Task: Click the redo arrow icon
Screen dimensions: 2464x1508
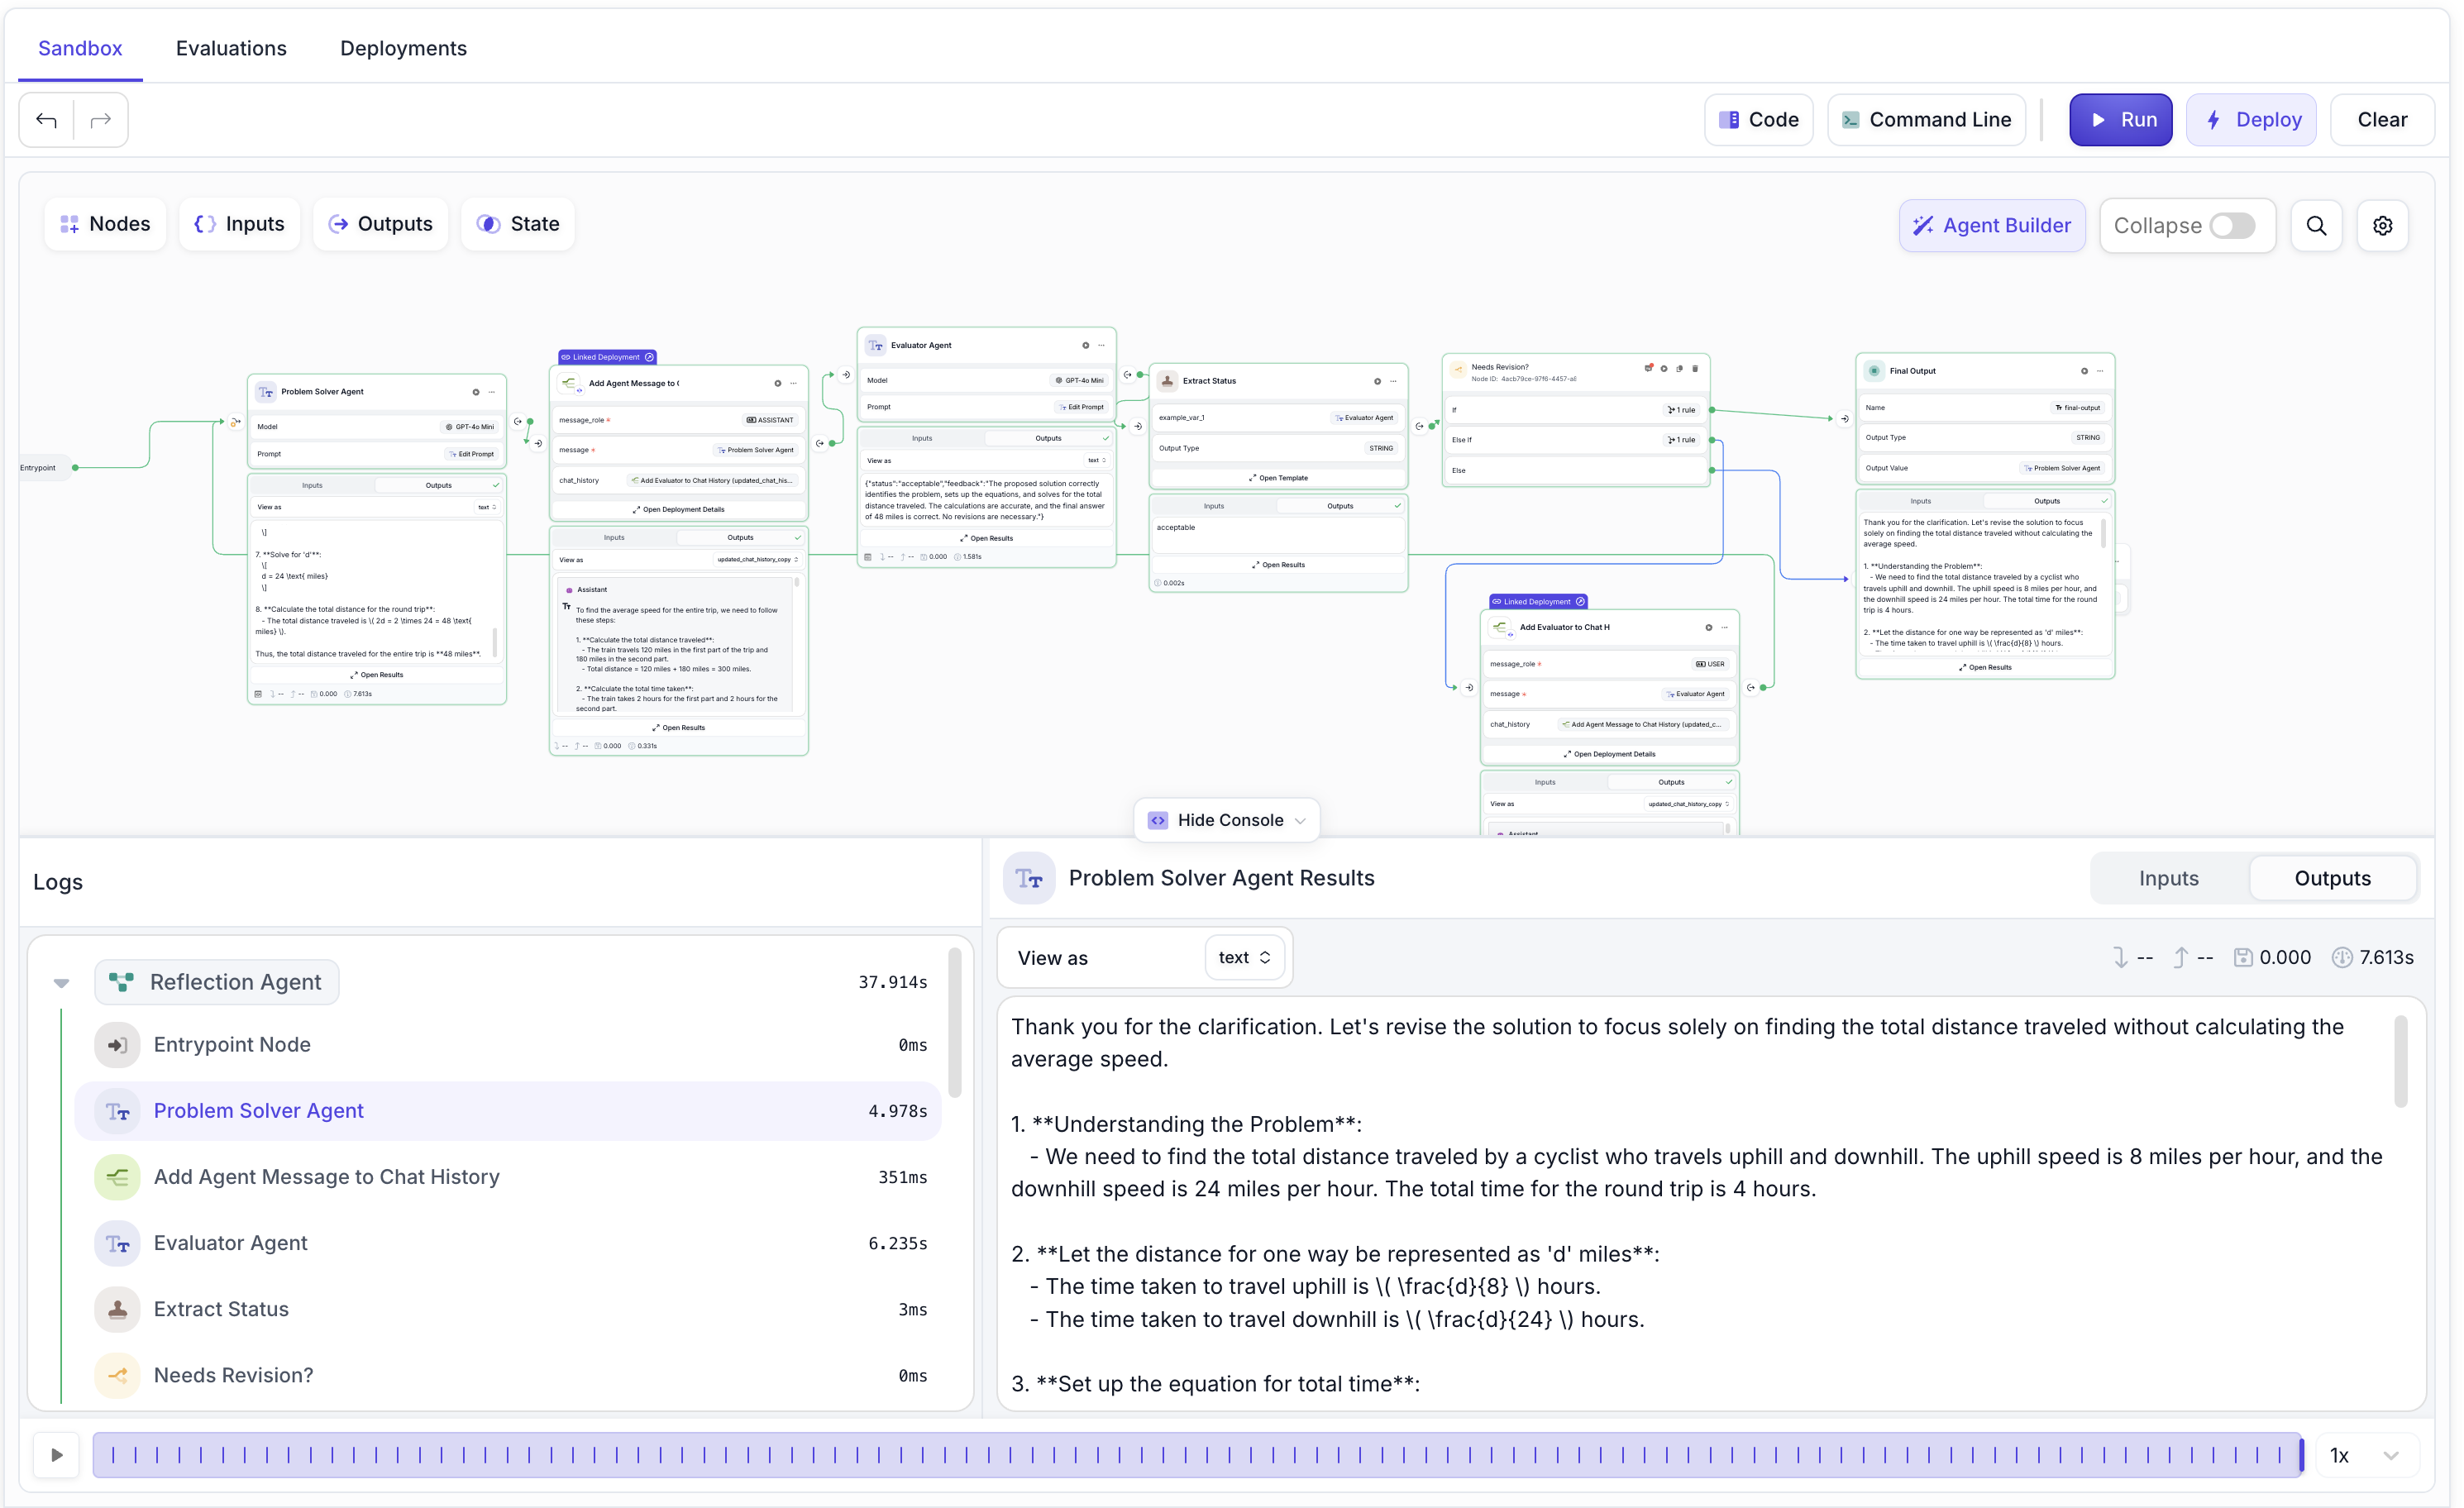Action: click(101, 120)
